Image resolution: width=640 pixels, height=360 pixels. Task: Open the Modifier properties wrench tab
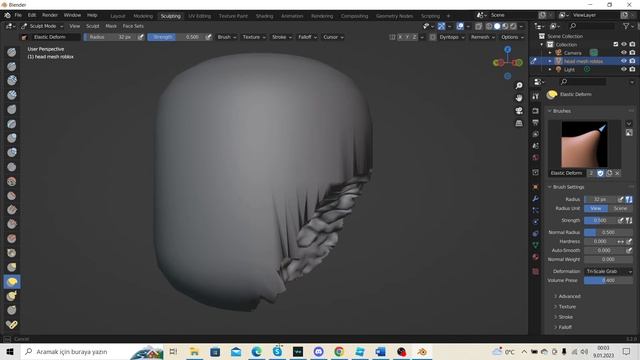click(536, 199)
